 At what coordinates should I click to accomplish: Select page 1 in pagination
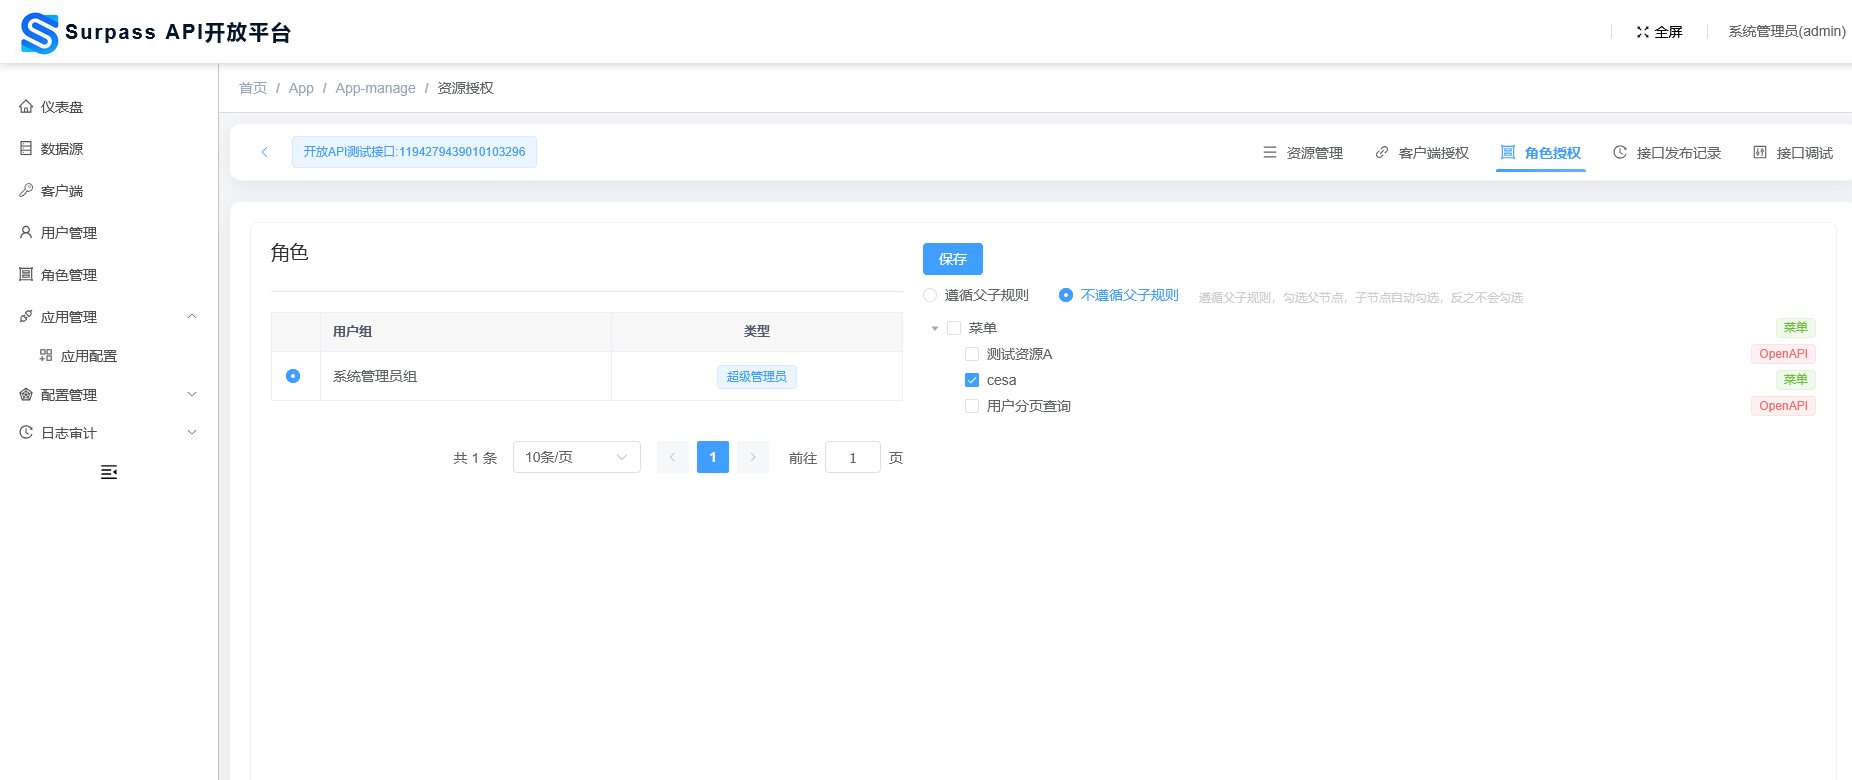click(x=713, y=457)
